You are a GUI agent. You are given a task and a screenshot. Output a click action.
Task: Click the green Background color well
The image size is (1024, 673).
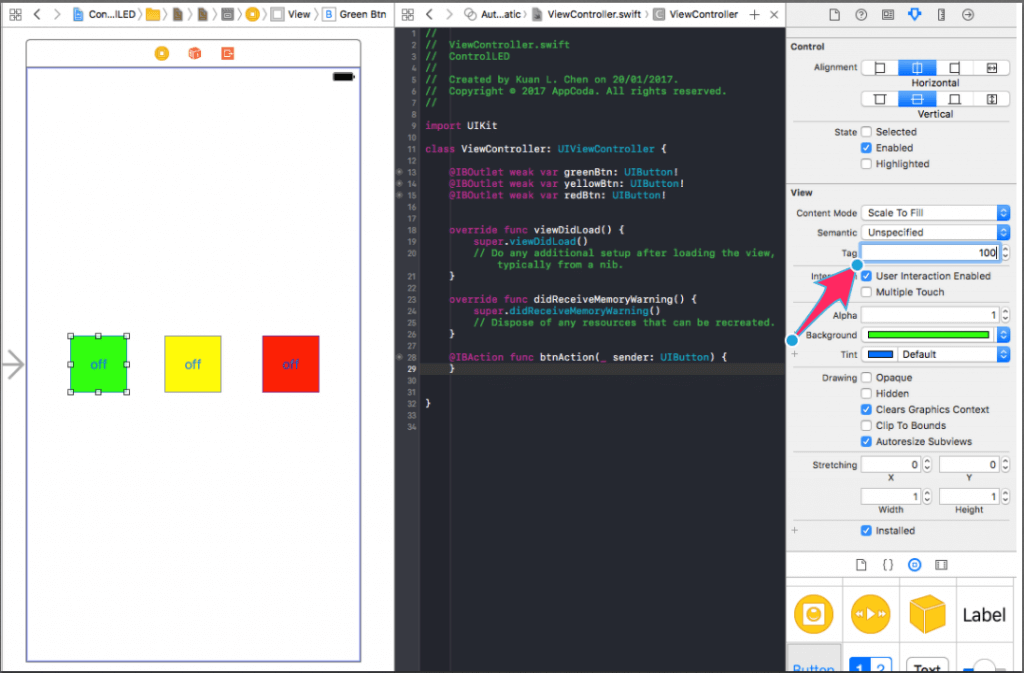click(x=928, y=335)
